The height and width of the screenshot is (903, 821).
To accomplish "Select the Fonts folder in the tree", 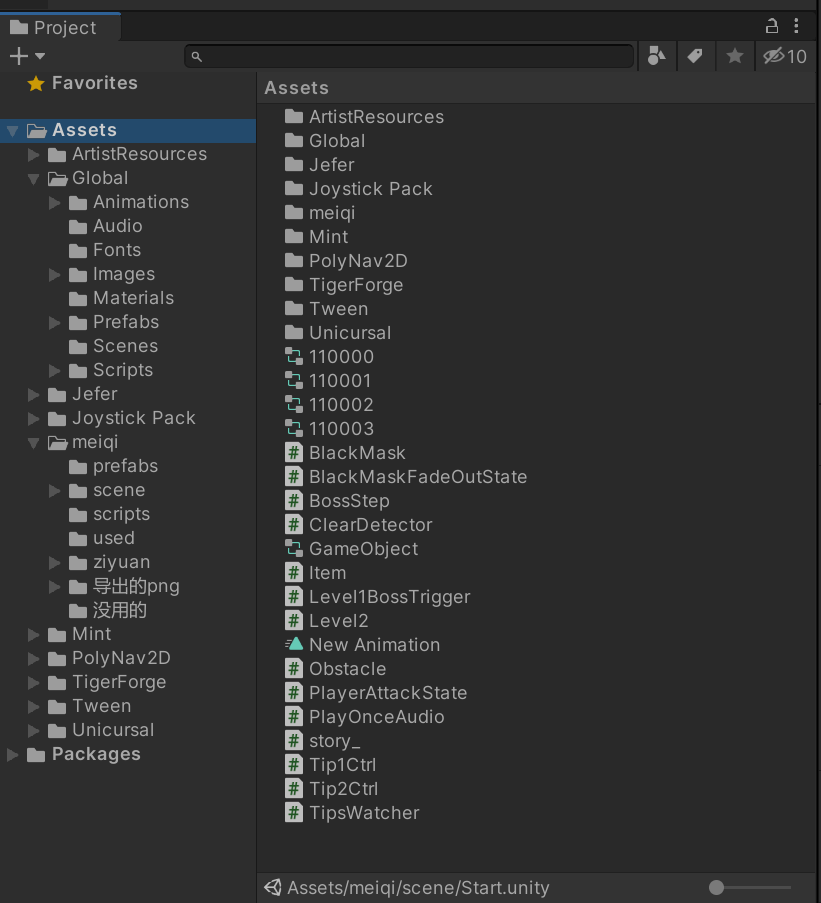I will (105, 250).
